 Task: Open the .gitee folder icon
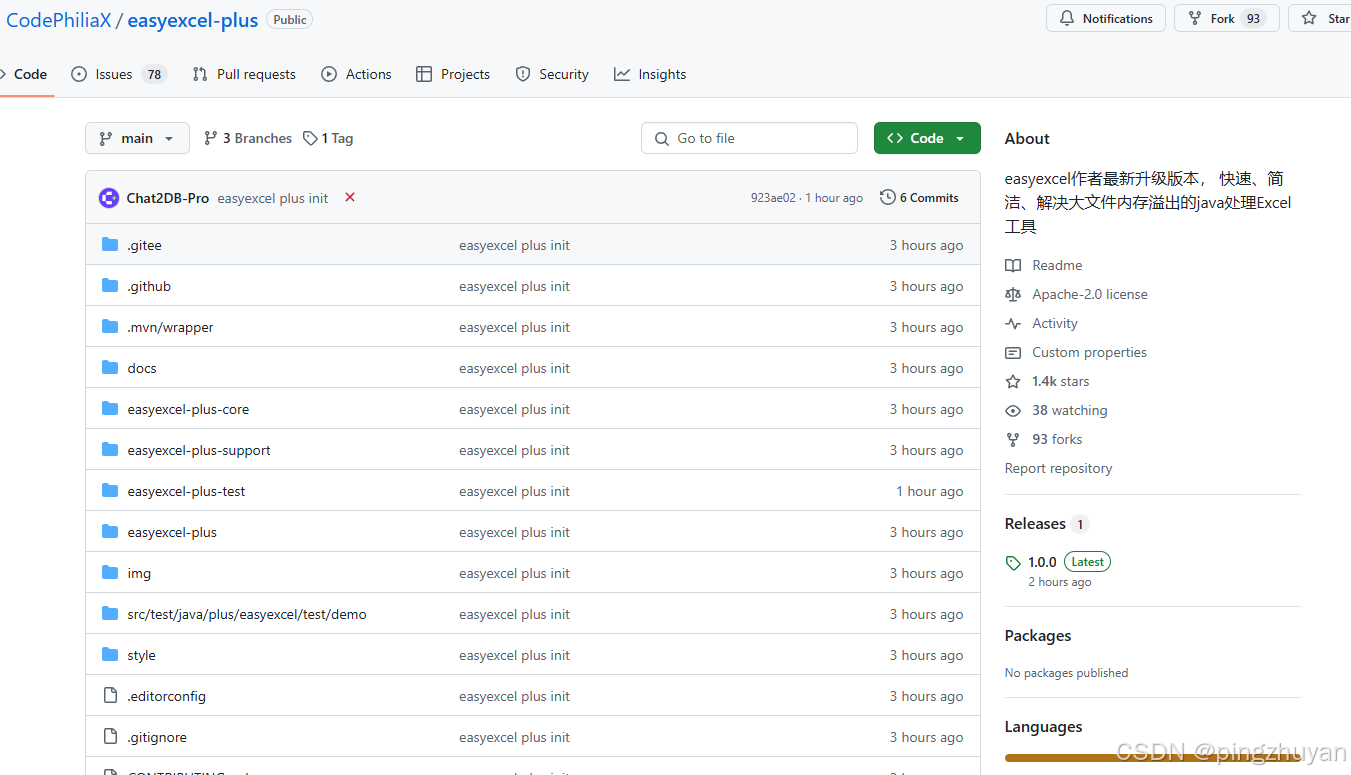[110, 245]
